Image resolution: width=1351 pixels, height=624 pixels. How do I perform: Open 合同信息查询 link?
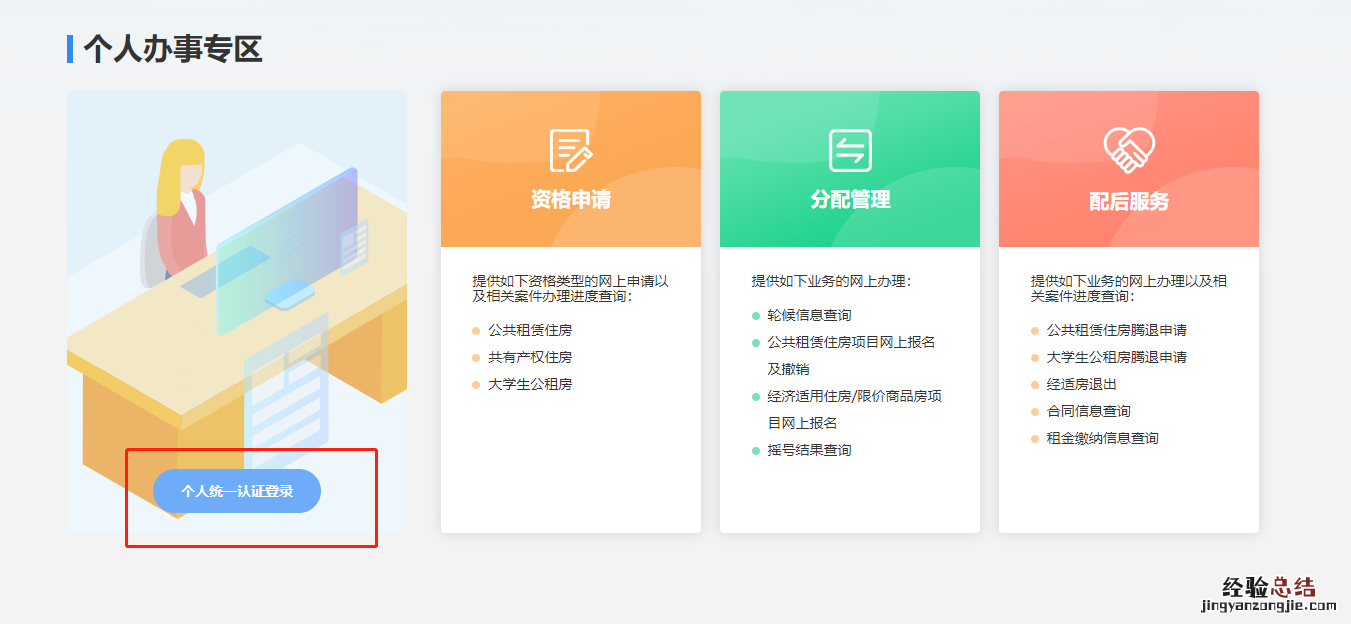pos(1088,411)
